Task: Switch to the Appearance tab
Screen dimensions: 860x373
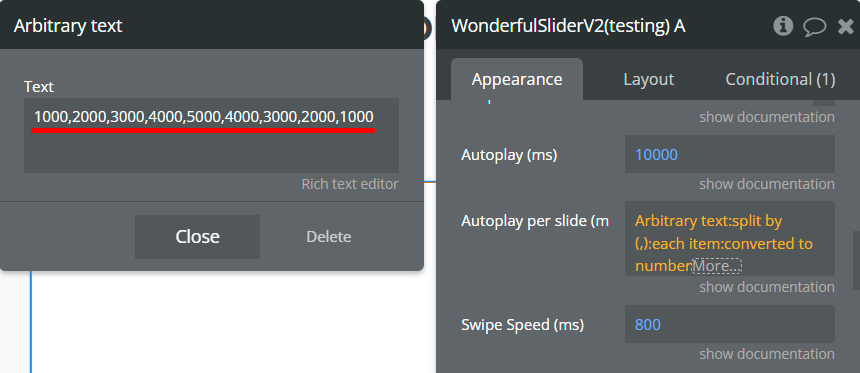Action: click(517, 80)
